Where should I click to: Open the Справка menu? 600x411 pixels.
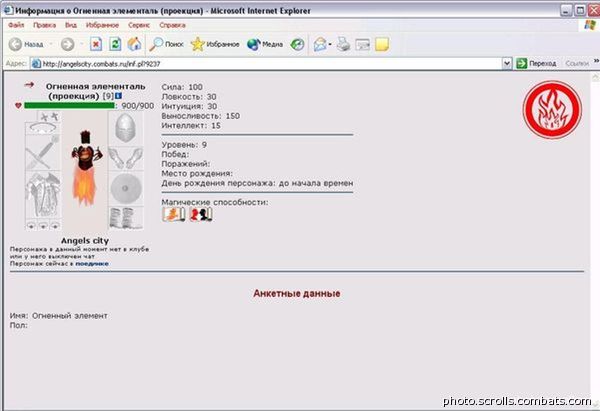click(x=172, y=25)
